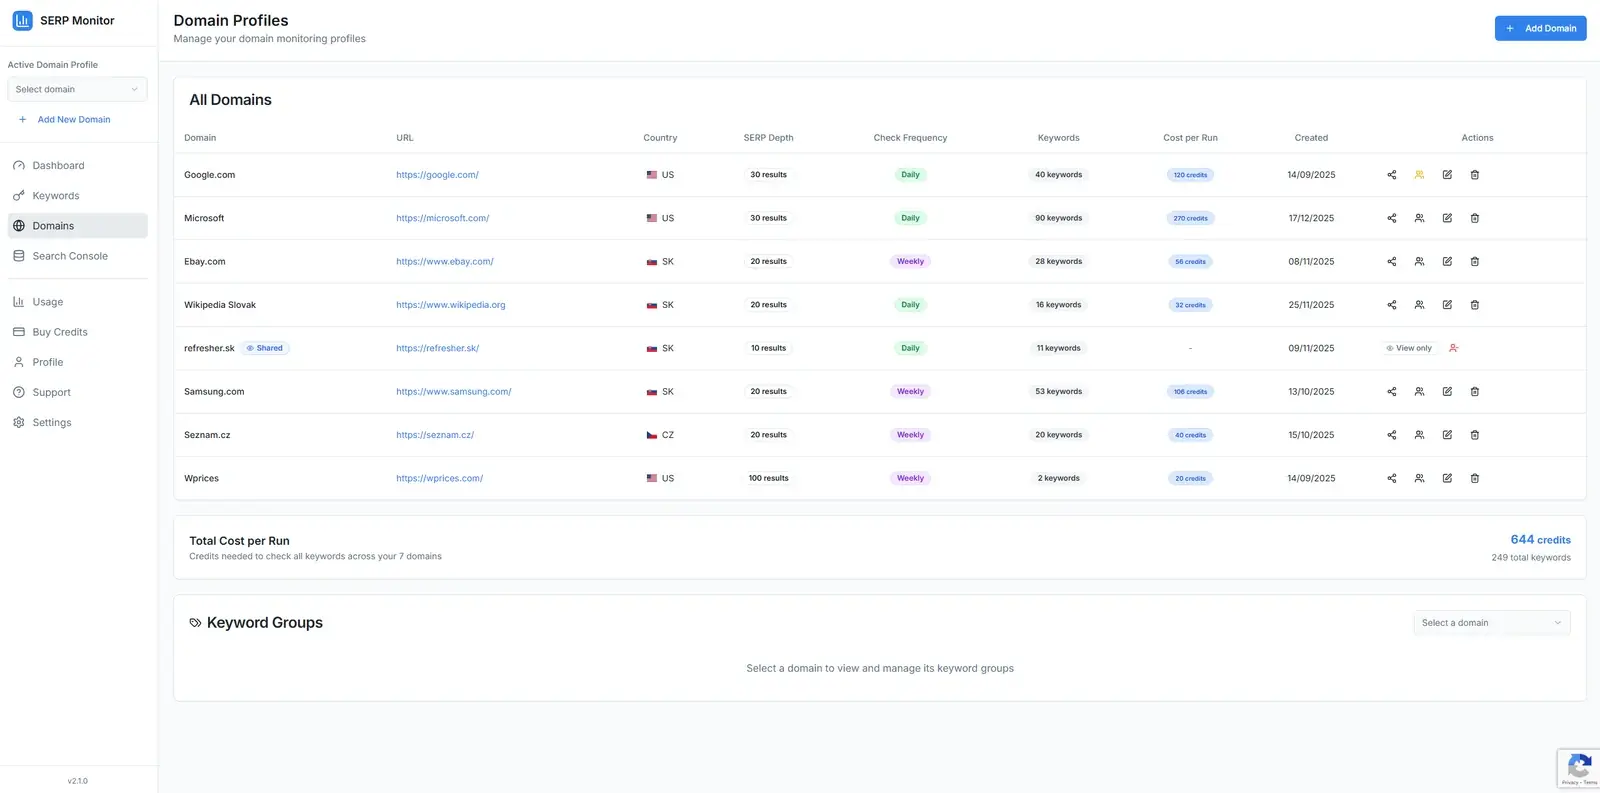Click the 644 credits total

[1540, 540]
